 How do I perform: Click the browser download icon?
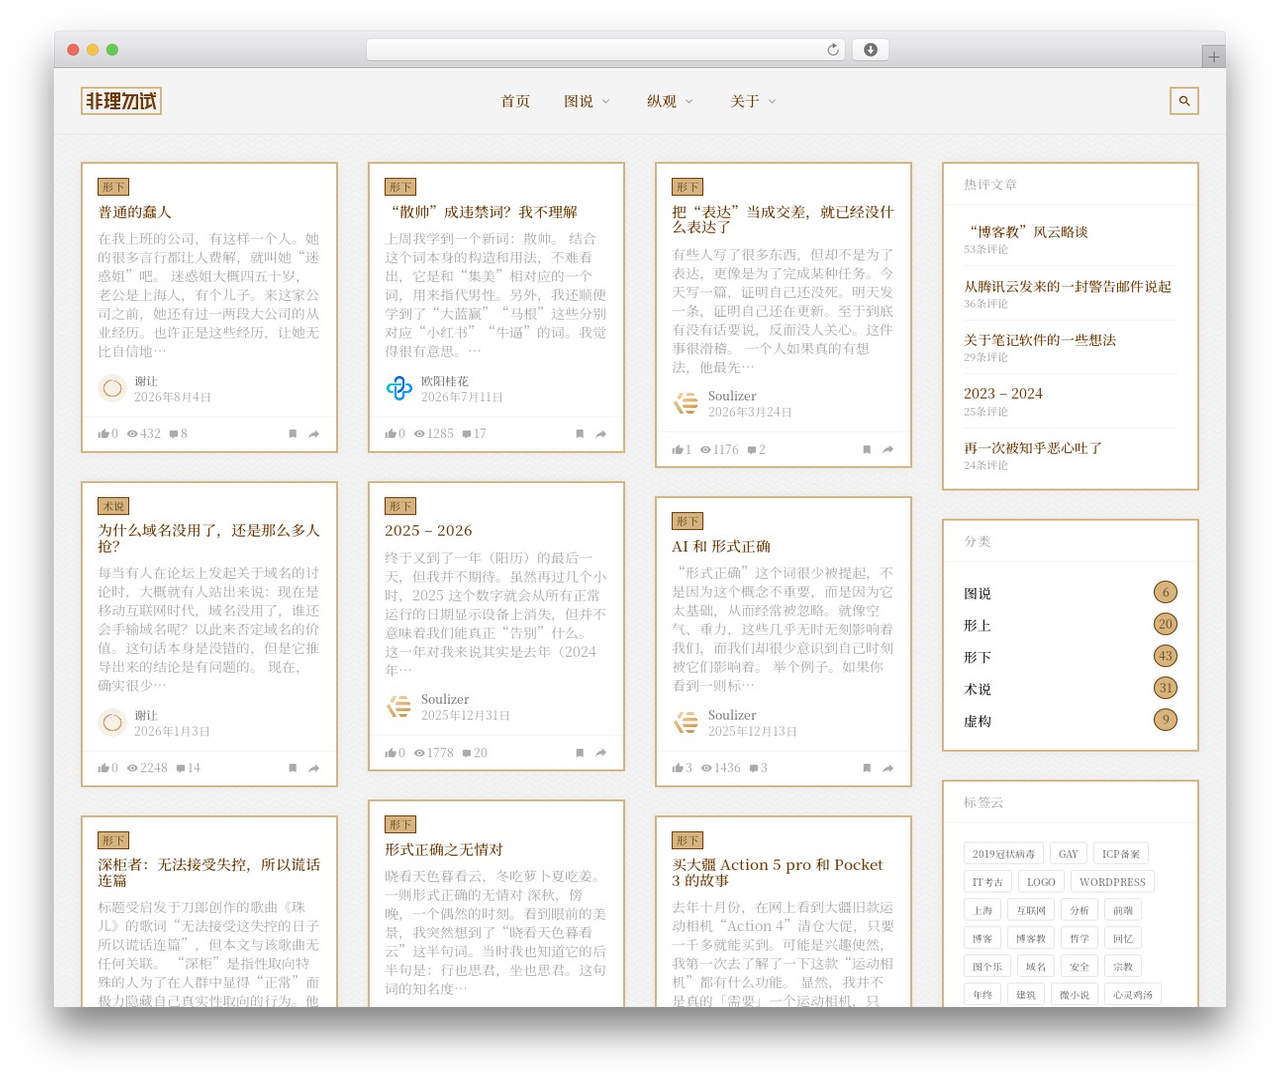871,50
